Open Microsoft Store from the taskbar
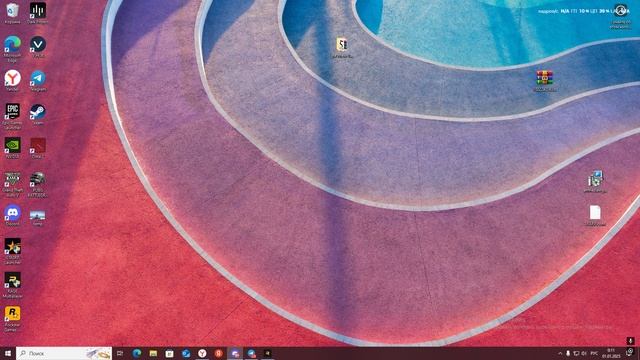 coord(169,353)
